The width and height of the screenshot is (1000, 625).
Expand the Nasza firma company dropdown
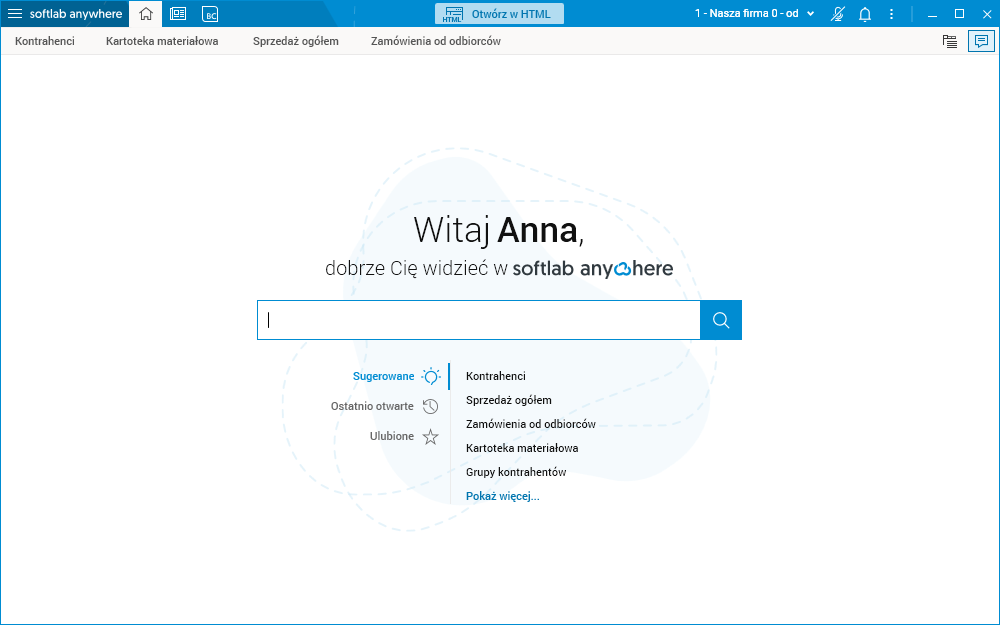(x=755, y=13)
